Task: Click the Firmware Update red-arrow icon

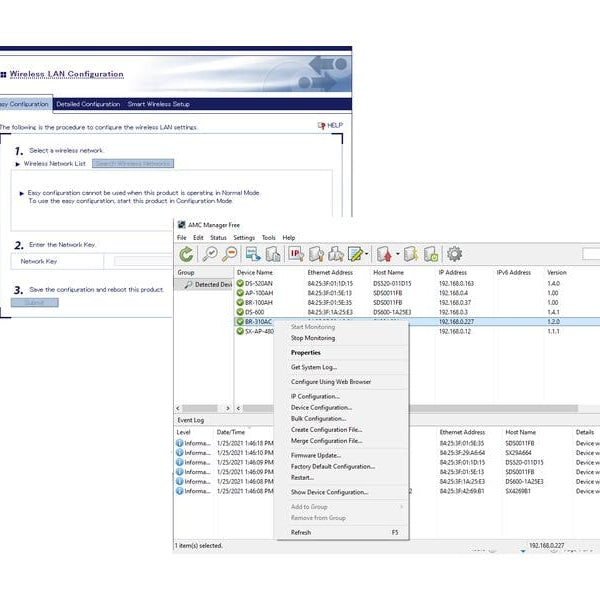Action: [385, 254]
